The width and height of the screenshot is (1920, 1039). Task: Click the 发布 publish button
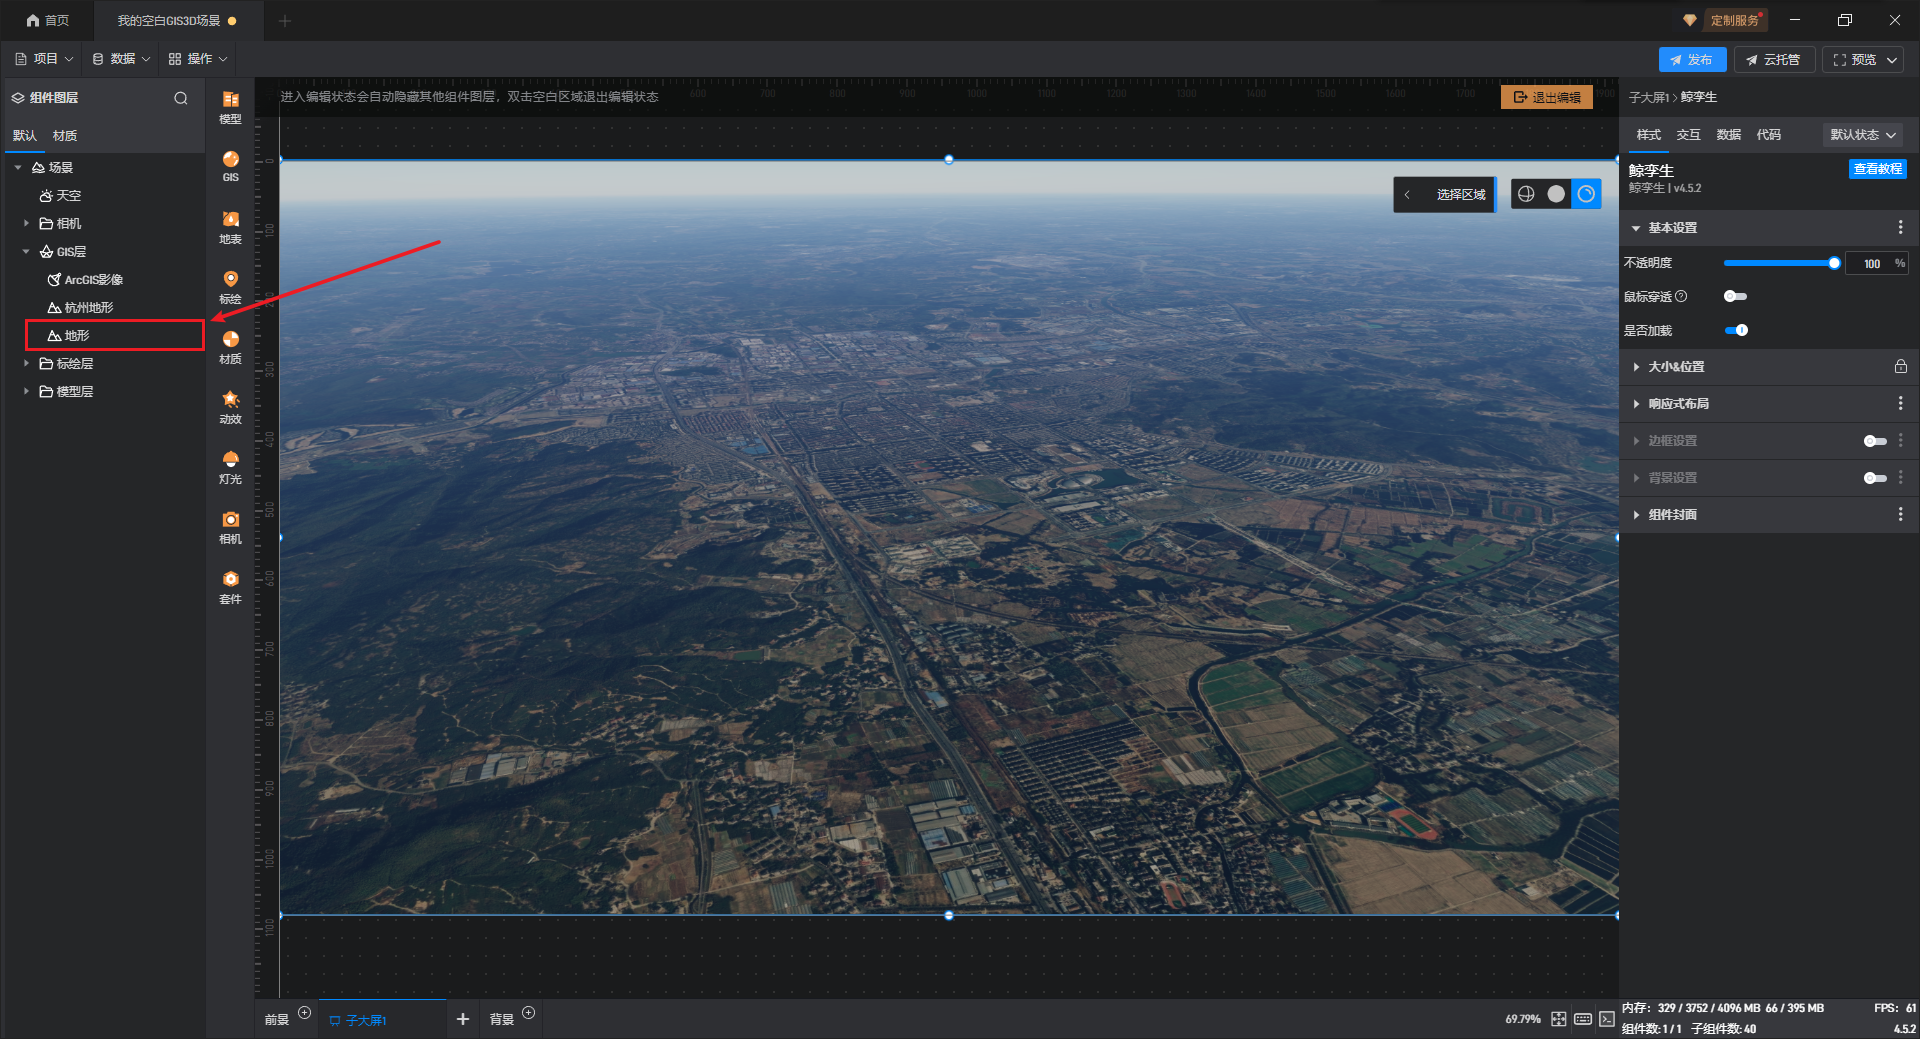(1691, 60)
